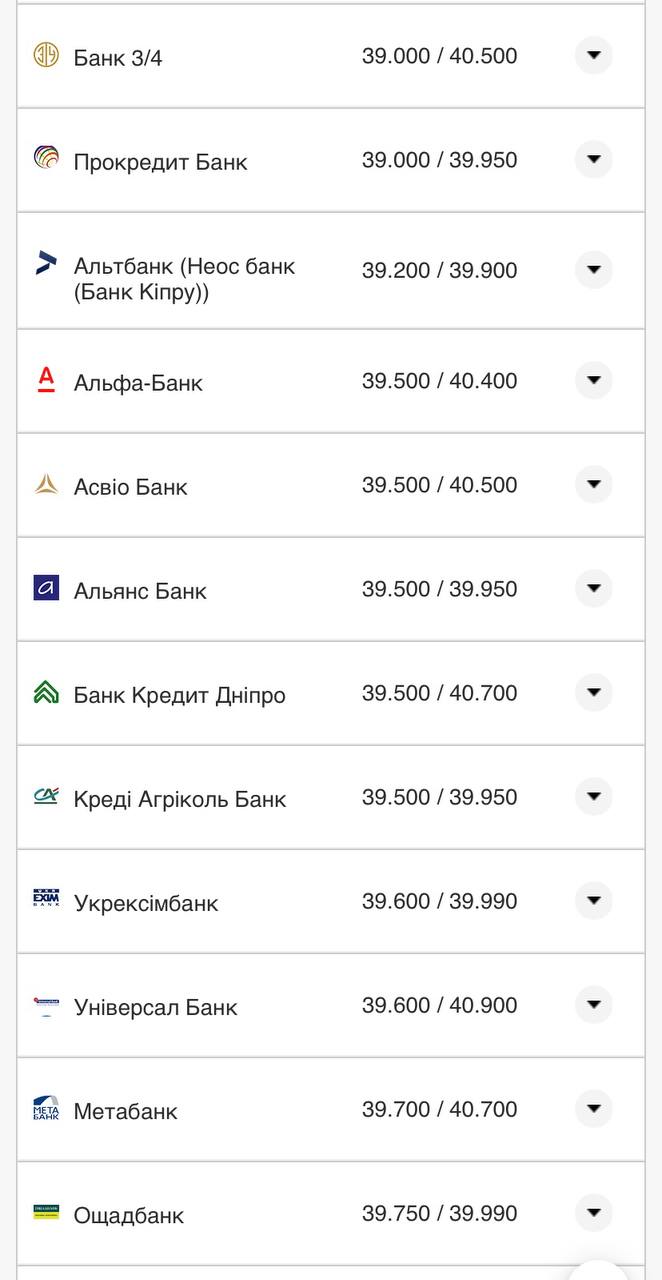Click the Альянс Банк blue logo icon
The height and width of the screenshot is (1280, 662).
coord(44,590)
